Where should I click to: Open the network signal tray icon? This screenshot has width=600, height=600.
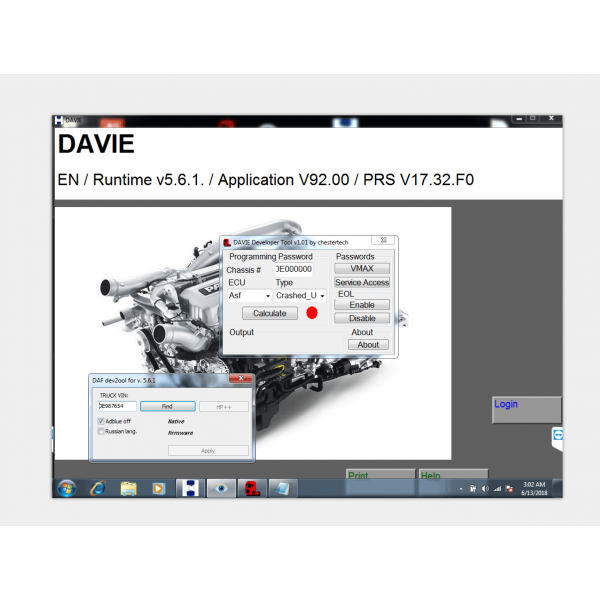tap(497, 489)
